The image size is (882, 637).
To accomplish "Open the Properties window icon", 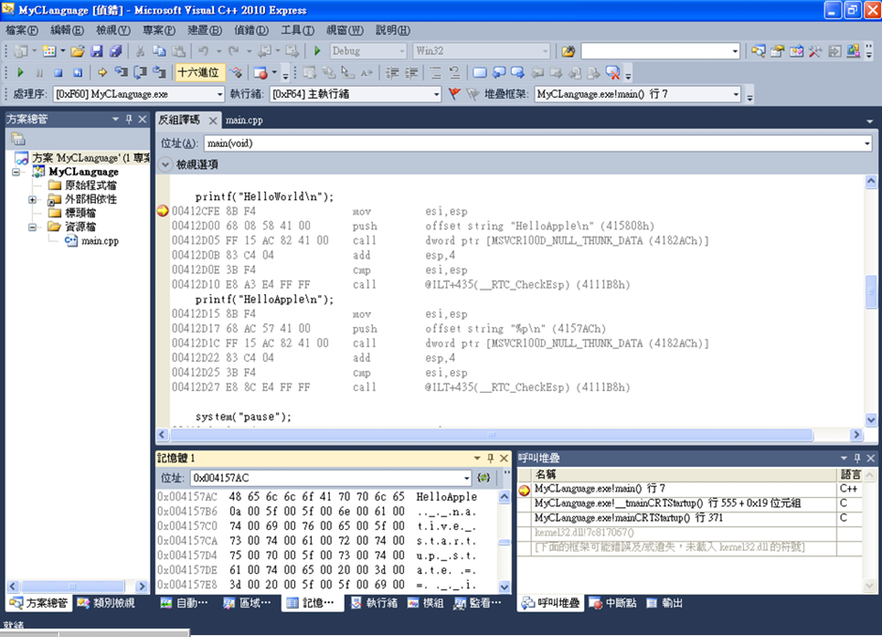I will [777, 51].
